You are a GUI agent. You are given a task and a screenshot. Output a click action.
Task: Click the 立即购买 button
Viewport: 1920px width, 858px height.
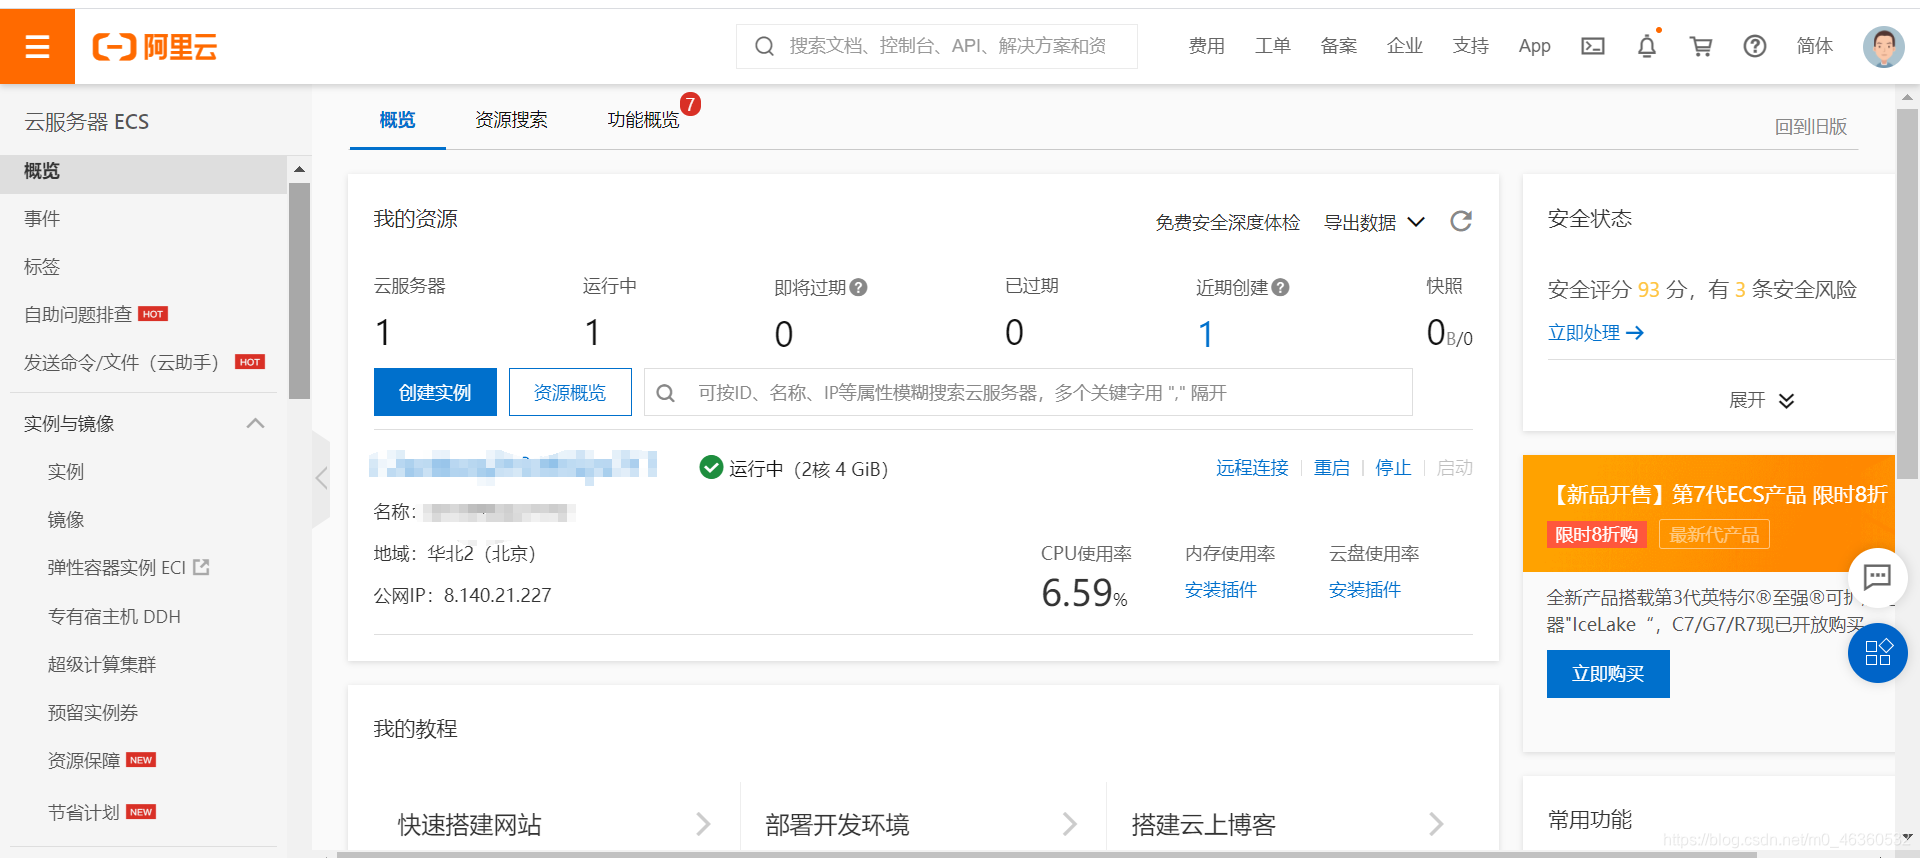pos(1608,674)
